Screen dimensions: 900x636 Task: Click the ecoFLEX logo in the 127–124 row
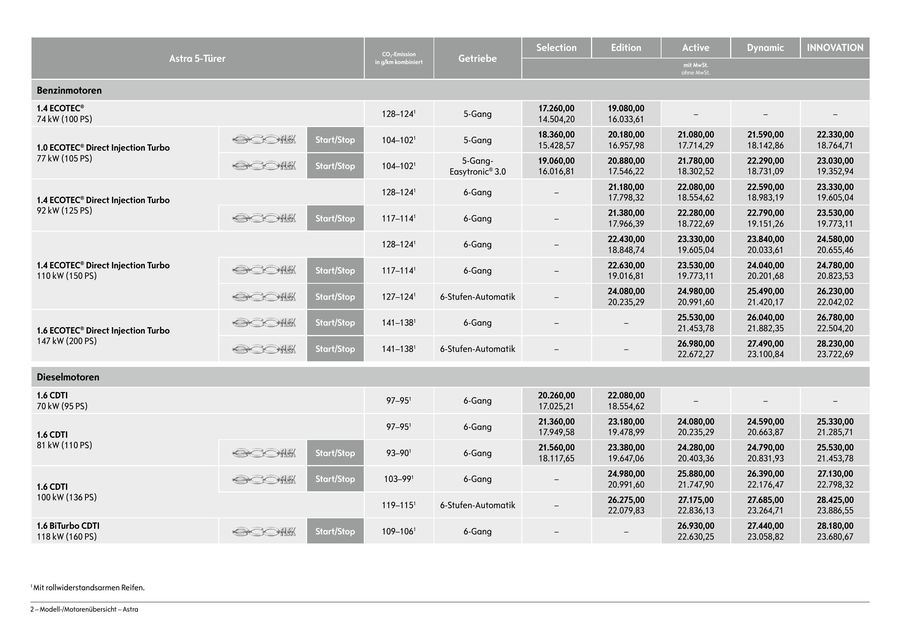tap(263, 297)
